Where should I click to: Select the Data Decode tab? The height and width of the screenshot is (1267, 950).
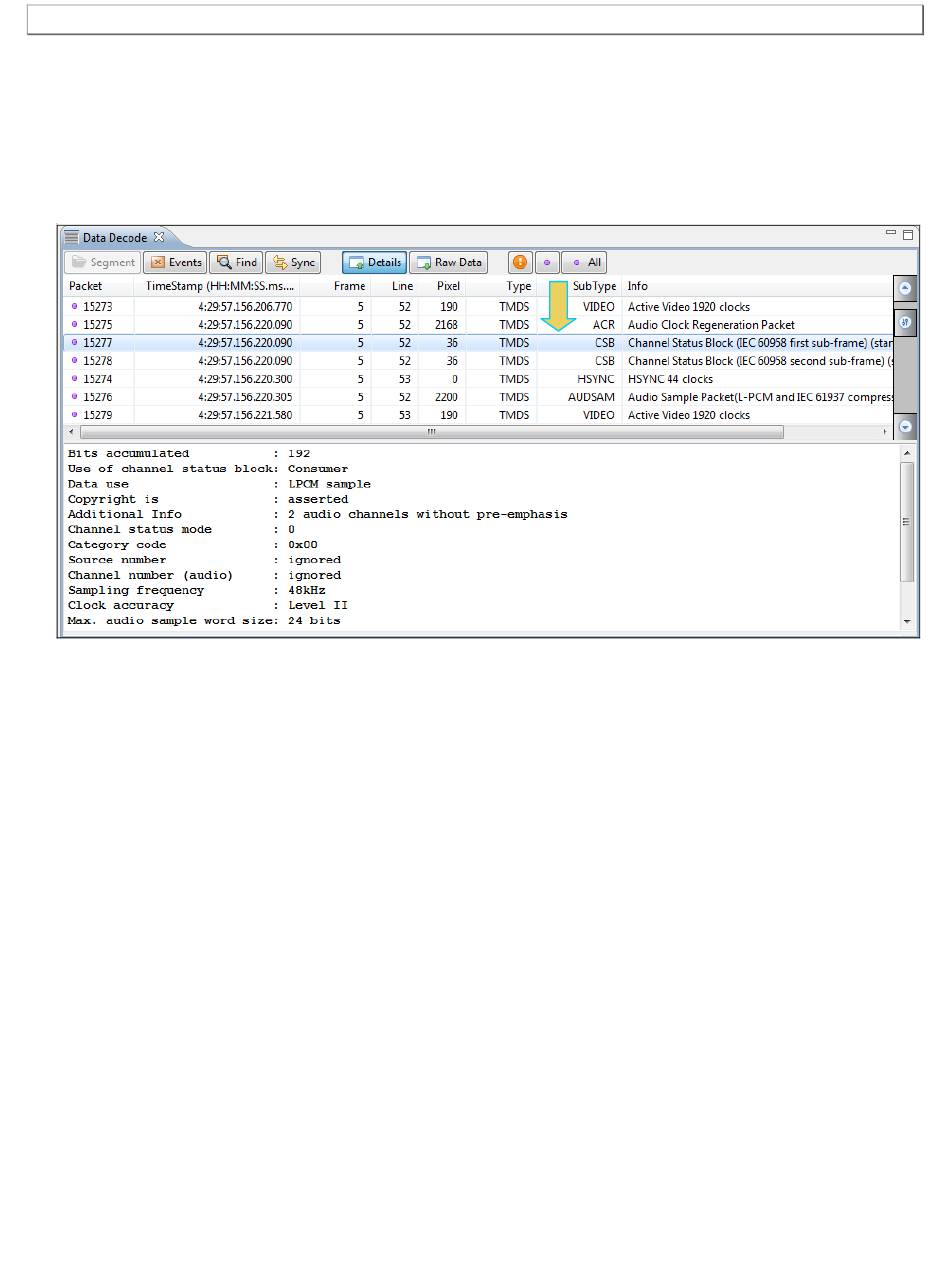pyautogui.click(x=113, y=238)
